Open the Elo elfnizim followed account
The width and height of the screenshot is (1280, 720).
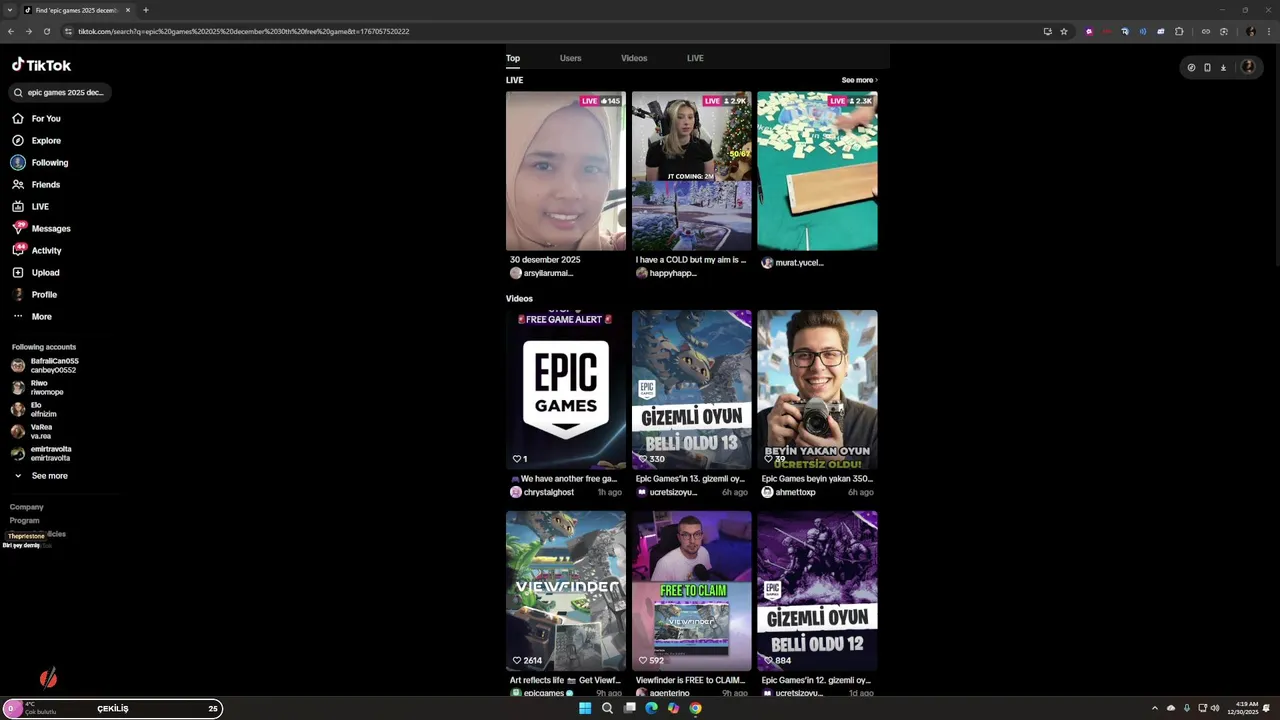(x=34, y=409)
